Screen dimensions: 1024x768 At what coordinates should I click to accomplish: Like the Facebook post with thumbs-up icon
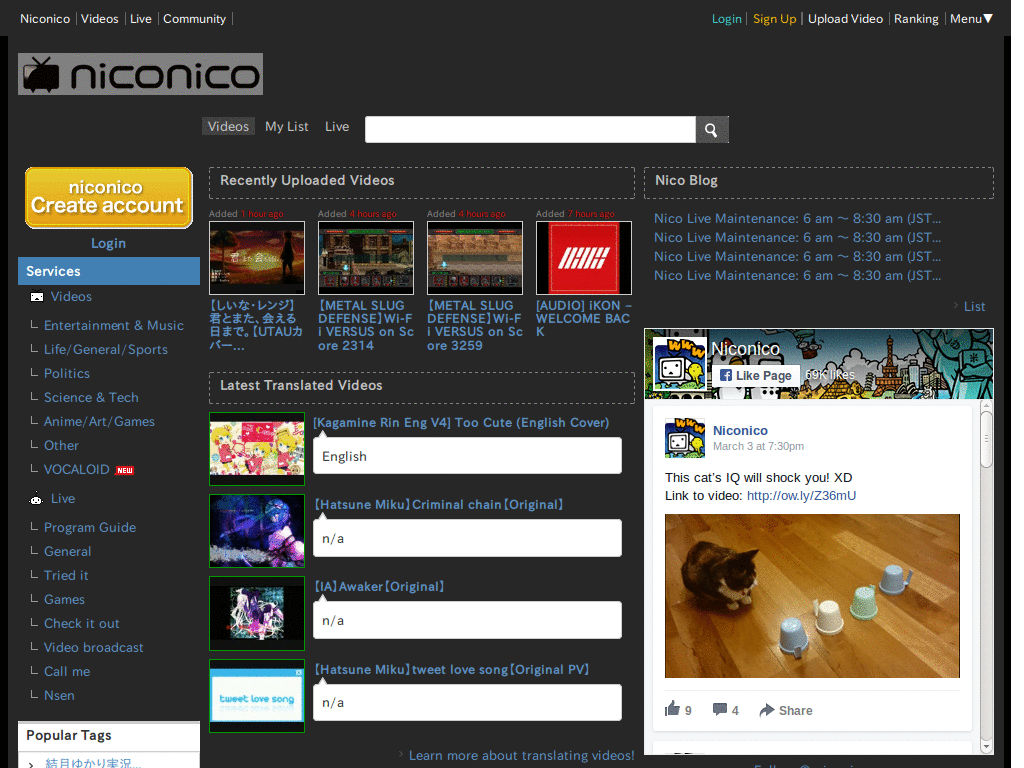[x=673, y=709]
